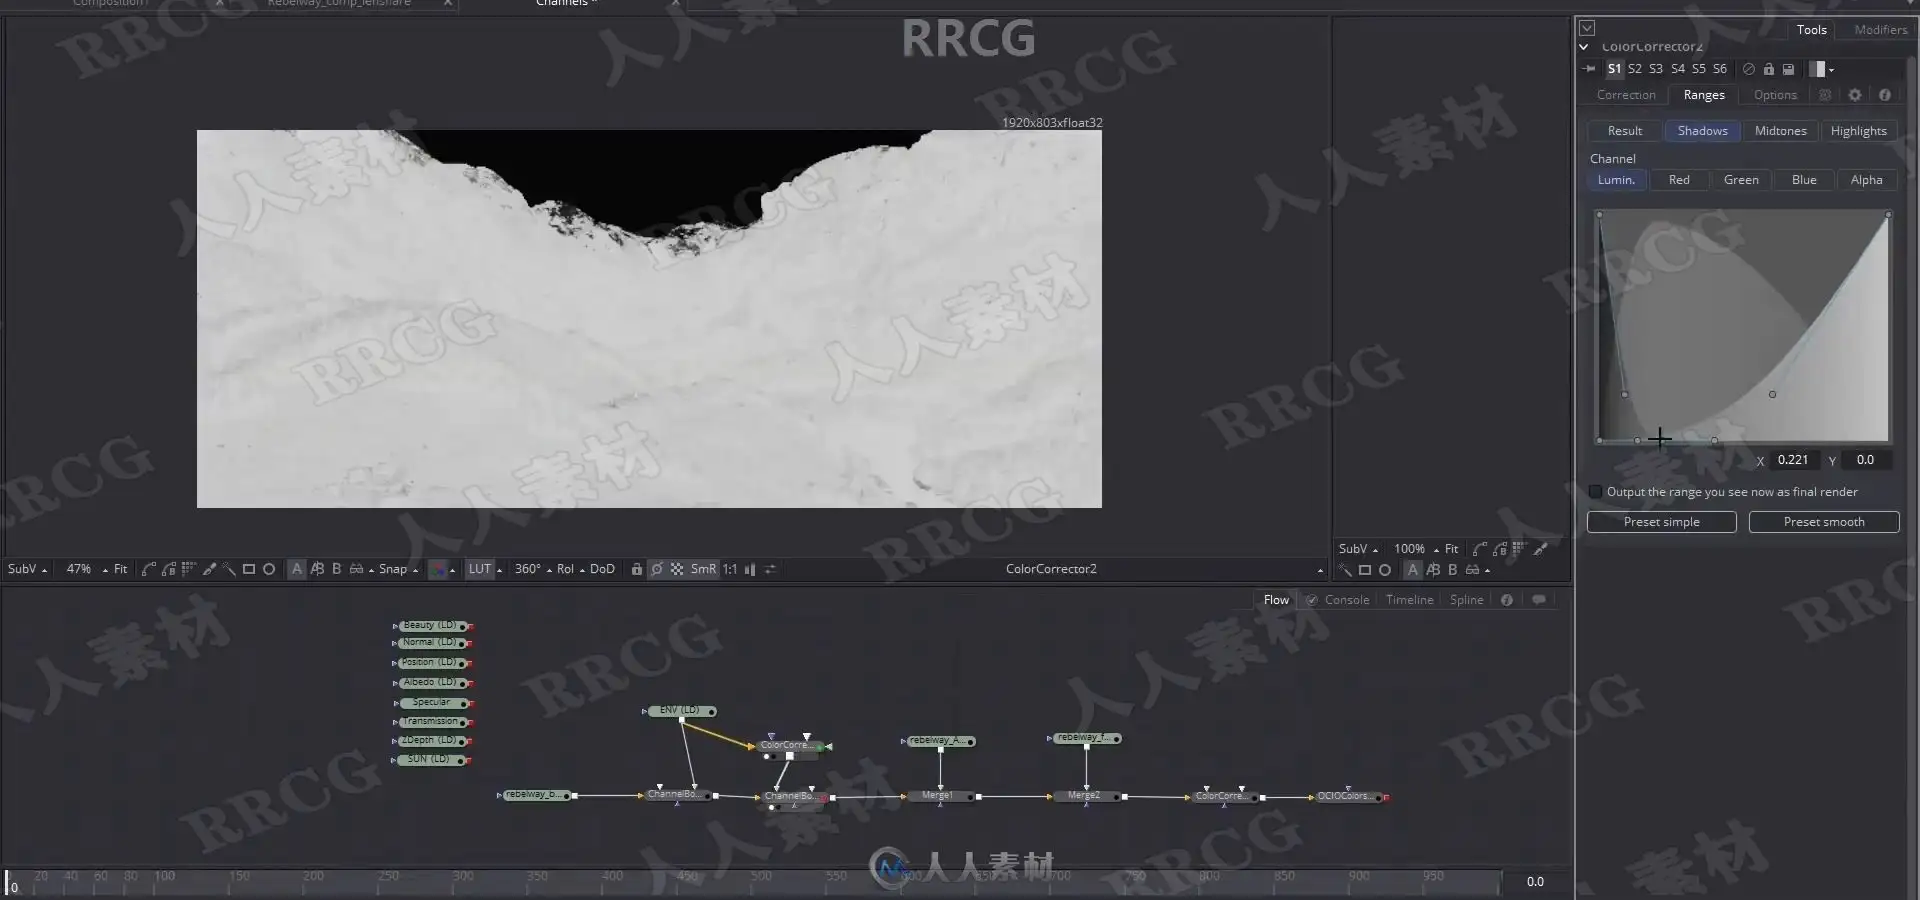This screenshot has width=1920, height=900.
Task: Switch to the Console tab
Action: (x=1346, y=600)
